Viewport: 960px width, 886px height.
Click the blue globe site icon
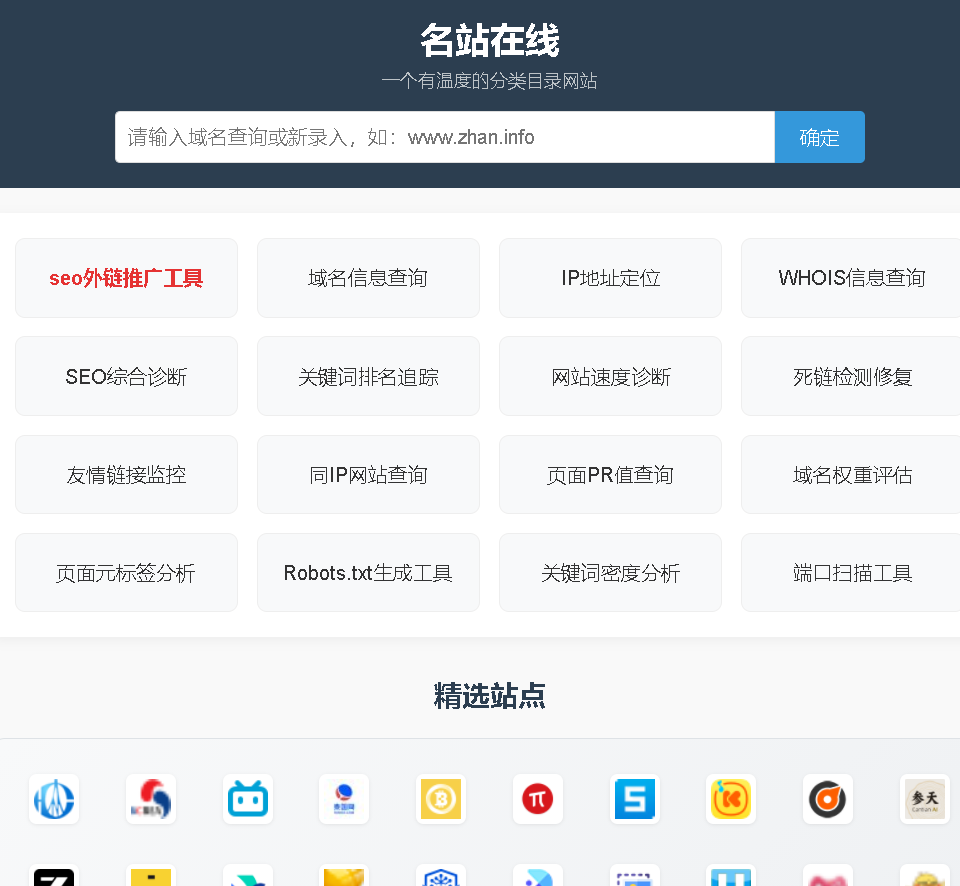coord(344,799)
